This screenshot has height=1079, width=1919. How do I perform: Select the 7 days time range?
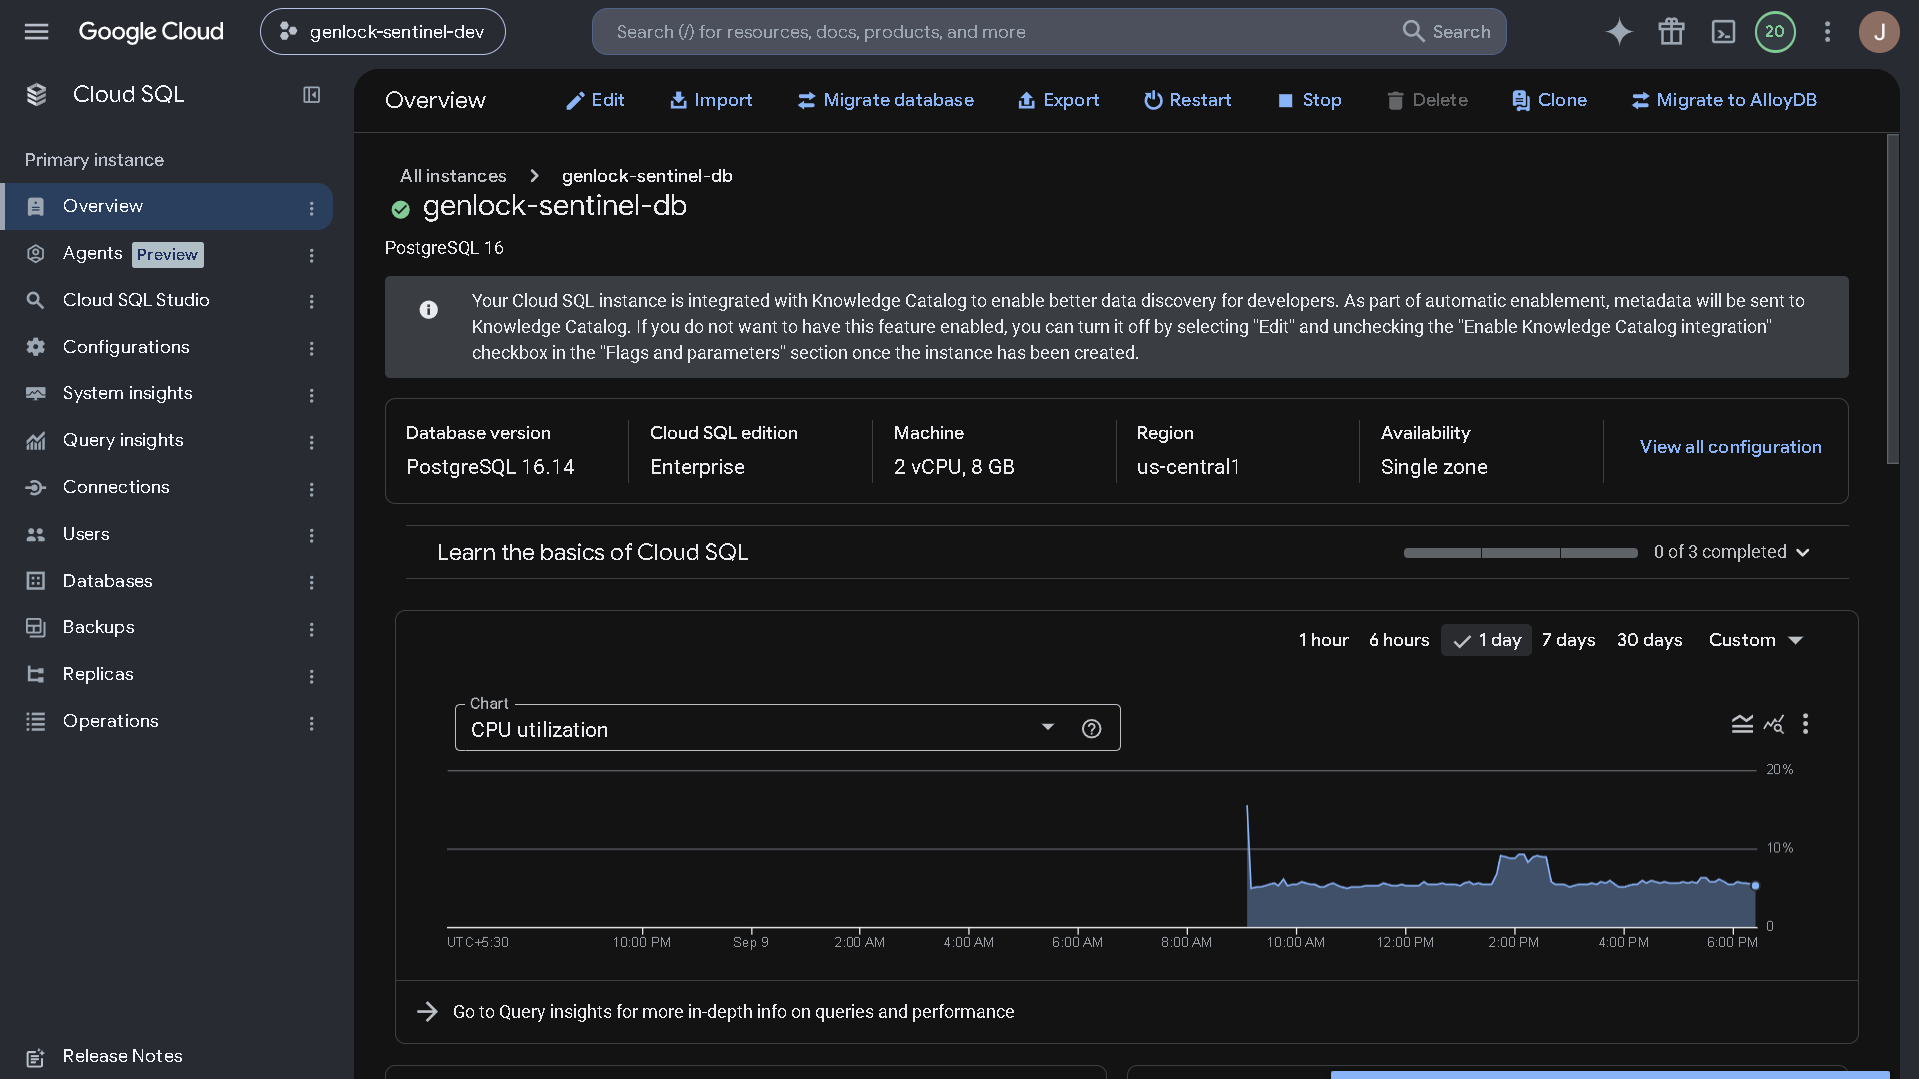pos(1568,640)
